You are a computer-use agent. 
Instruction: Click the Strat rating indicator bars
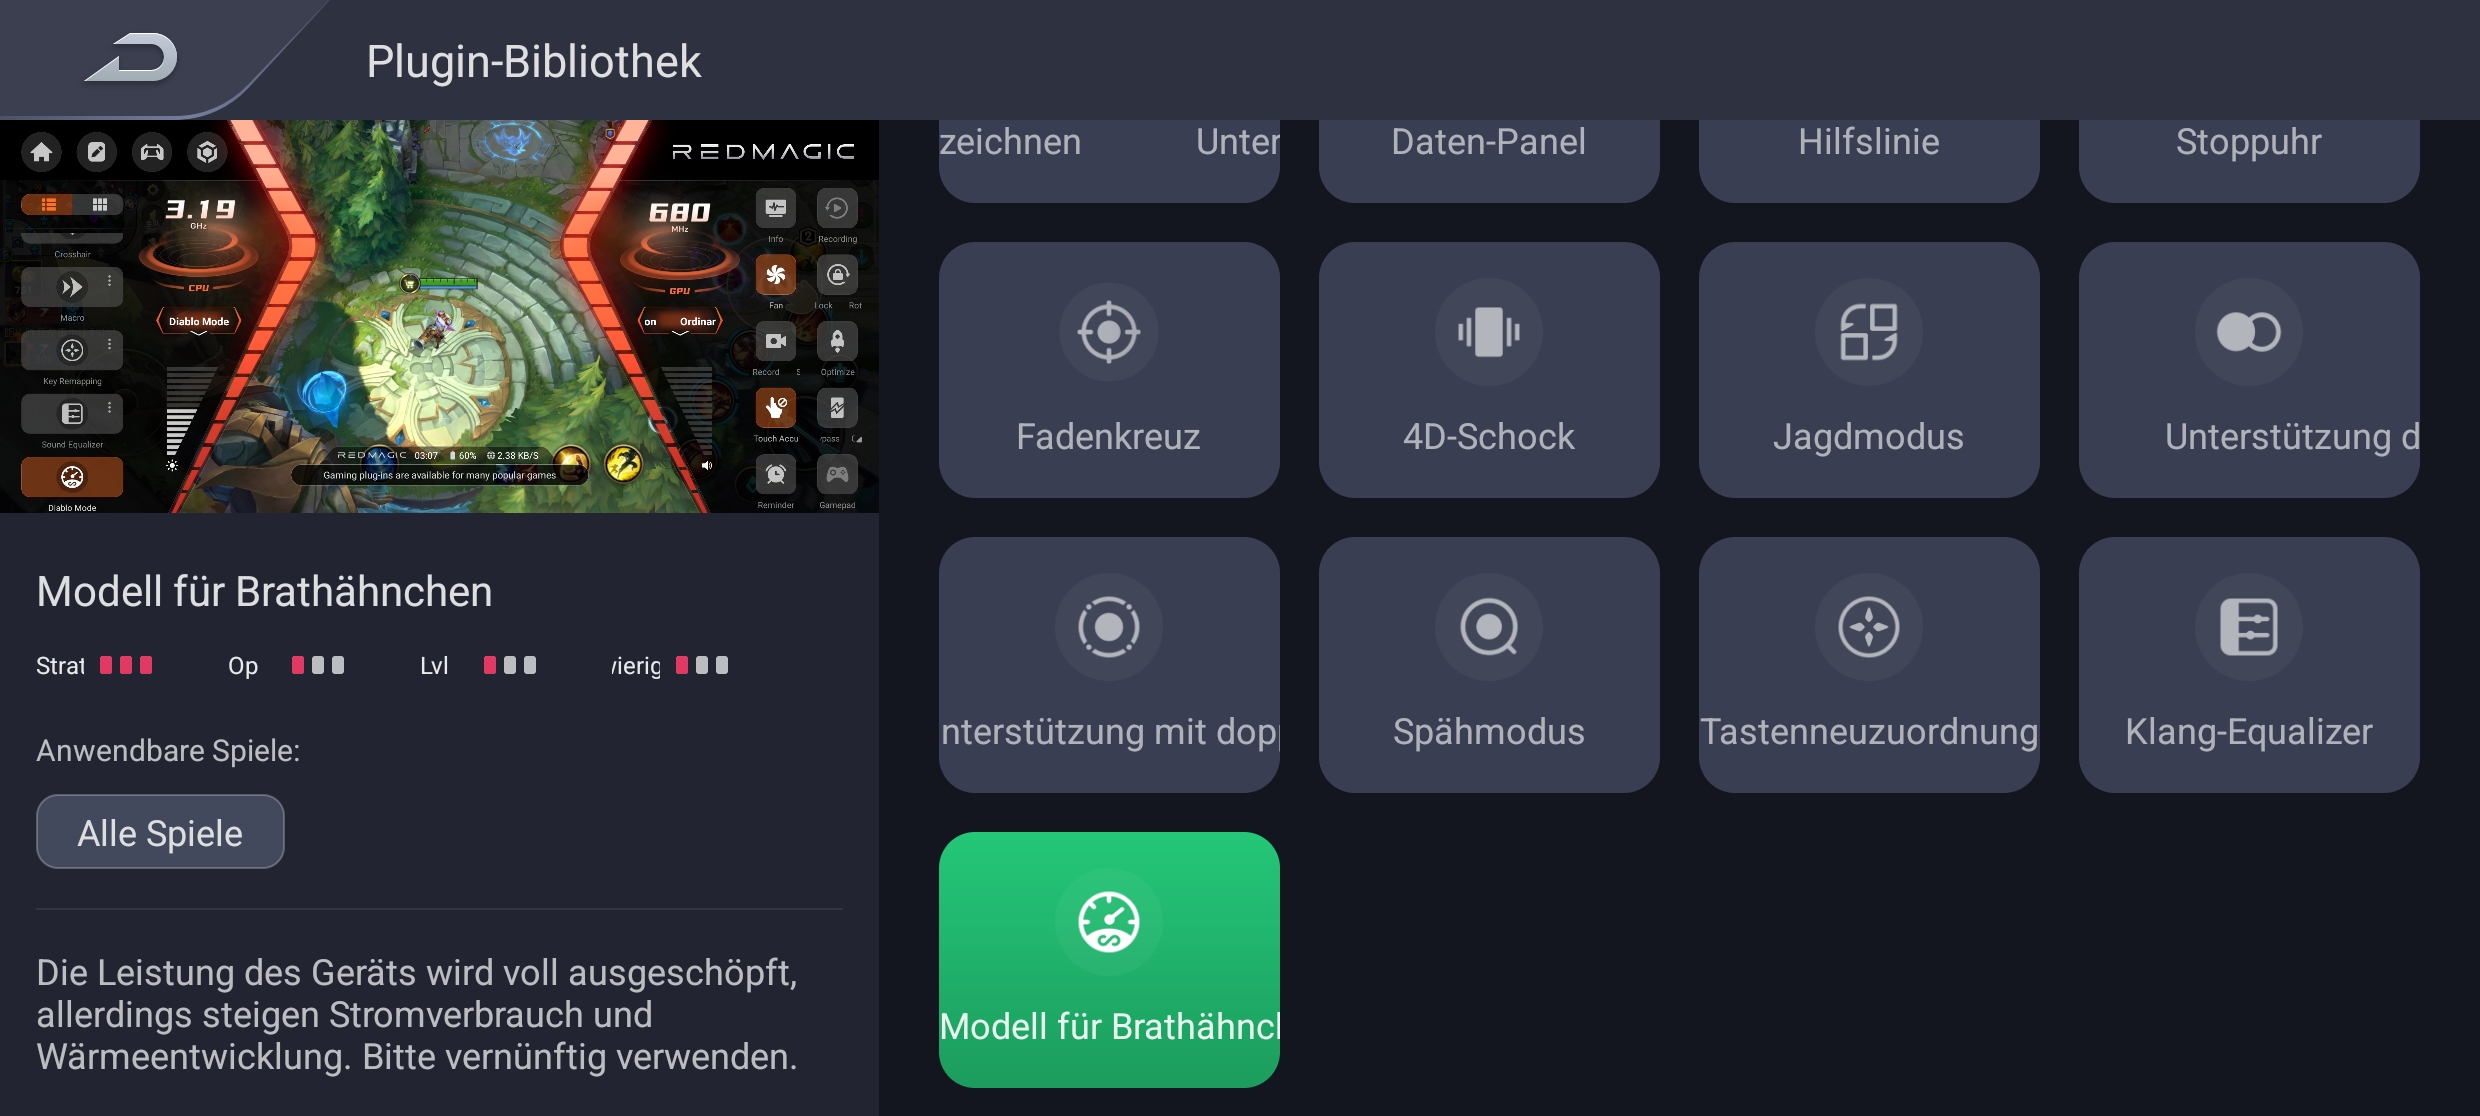pyautogui.click(x=126, y=665)
